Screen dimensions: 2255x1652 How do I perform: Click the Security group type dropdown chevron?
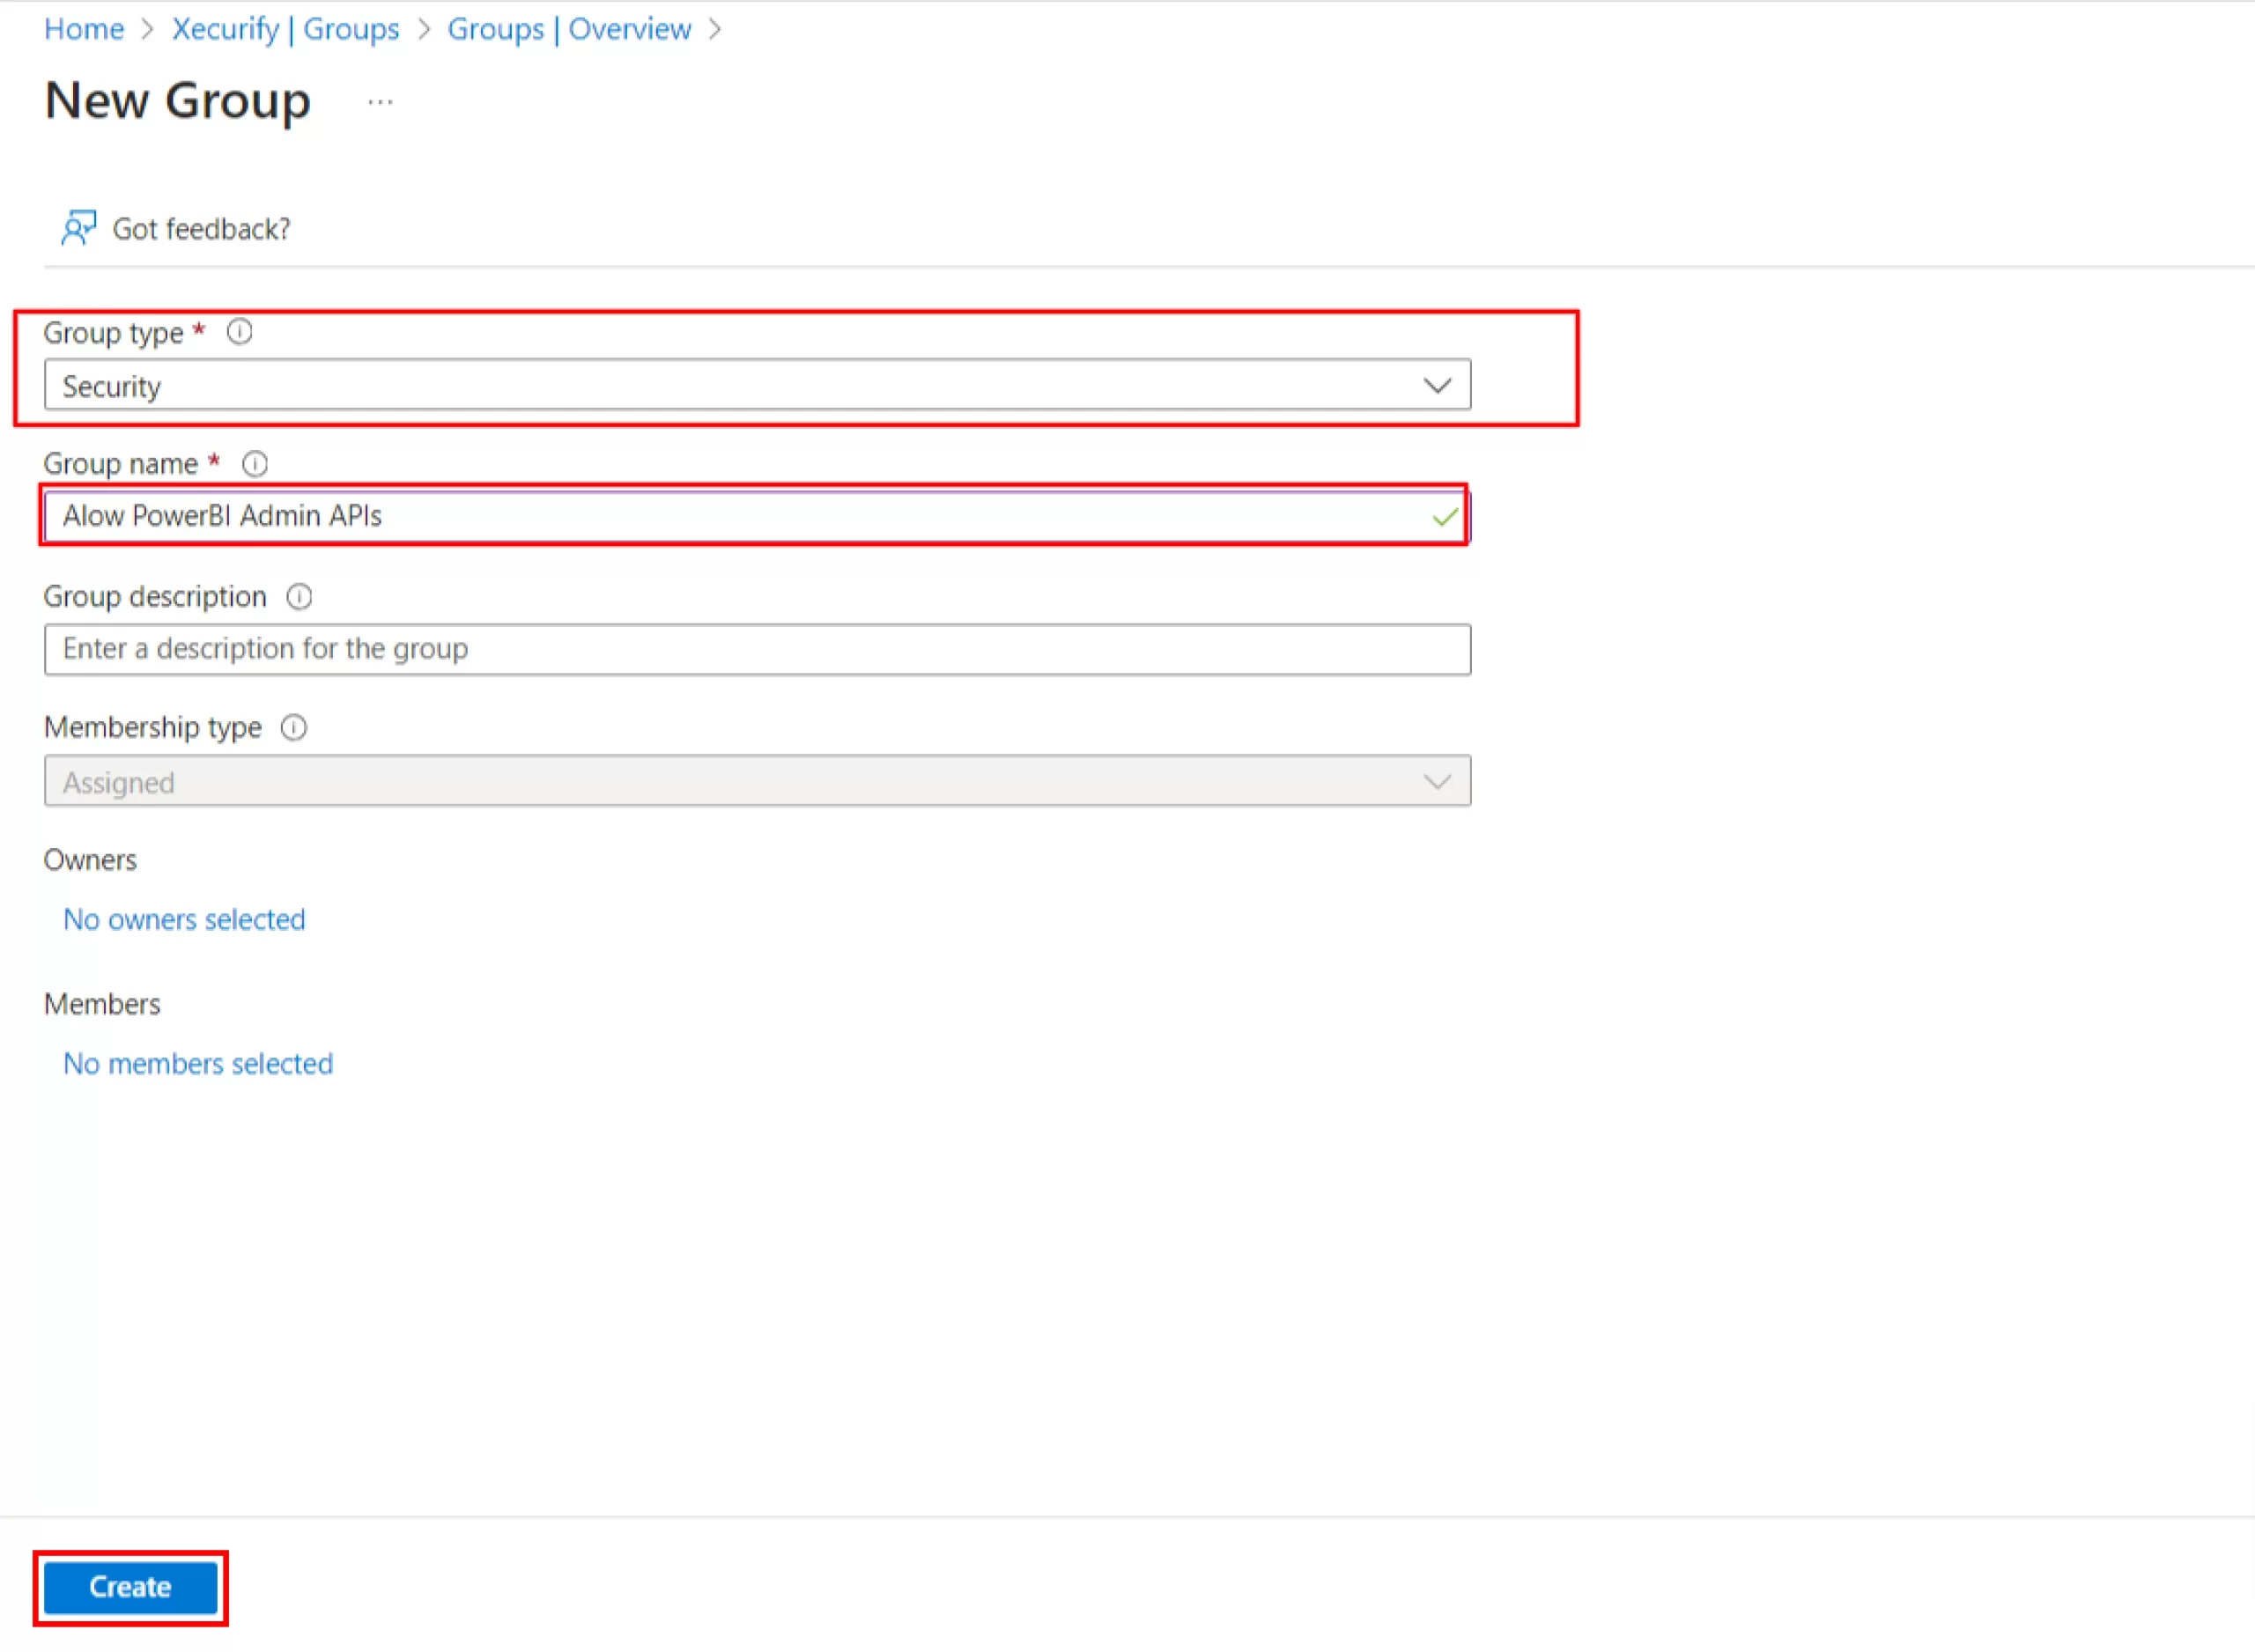pyautogui.click(x=1439, y=383)
